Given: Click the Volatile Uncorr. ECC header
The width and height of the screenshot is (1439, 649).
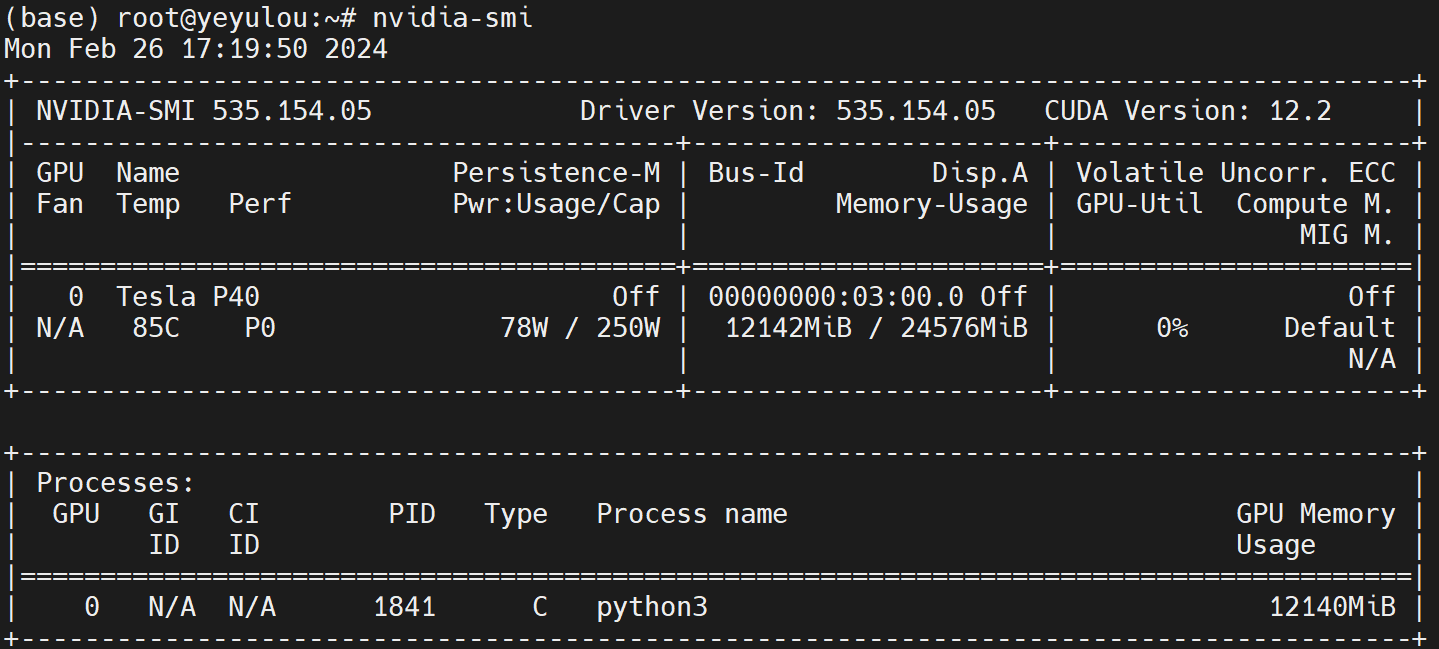Looking at the screenshot, I should tap(1235, 173).
